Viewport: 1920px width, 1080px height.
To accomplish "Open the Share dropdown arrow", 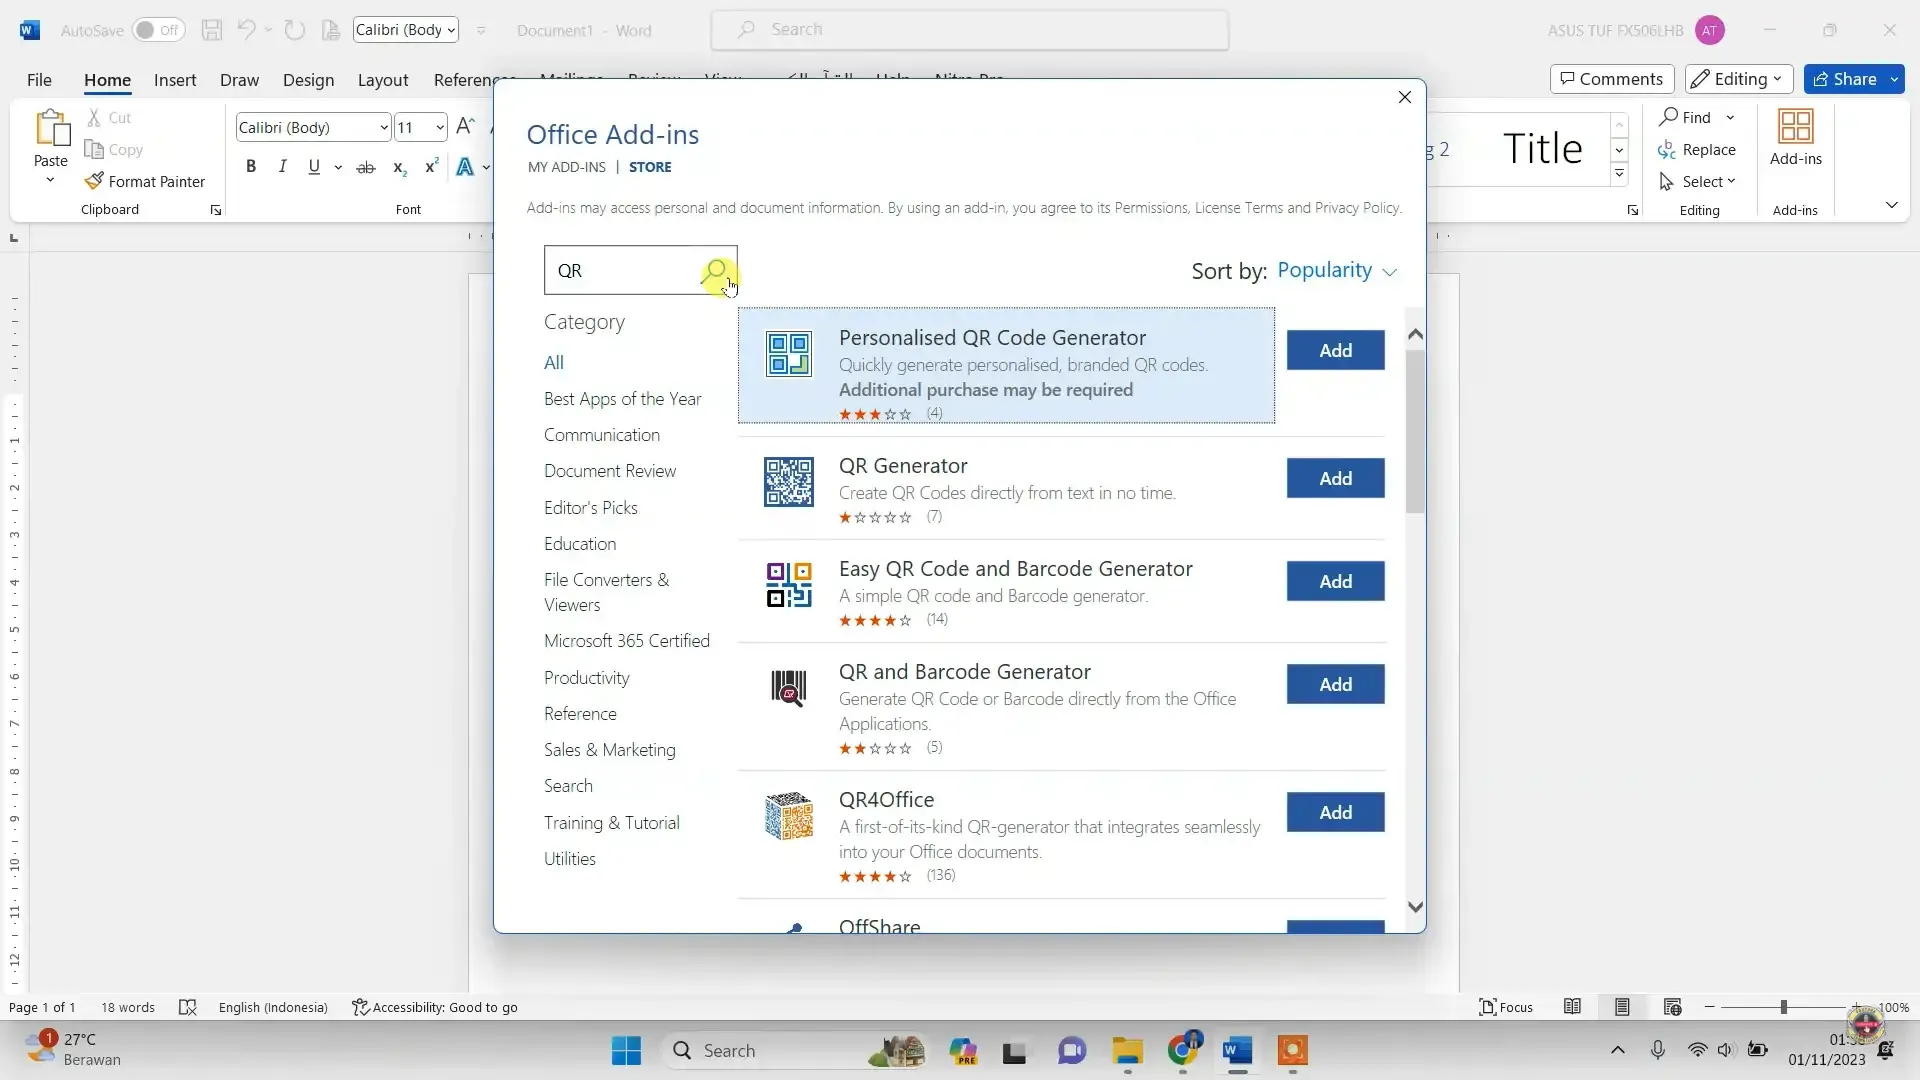I will (1894, 79).
